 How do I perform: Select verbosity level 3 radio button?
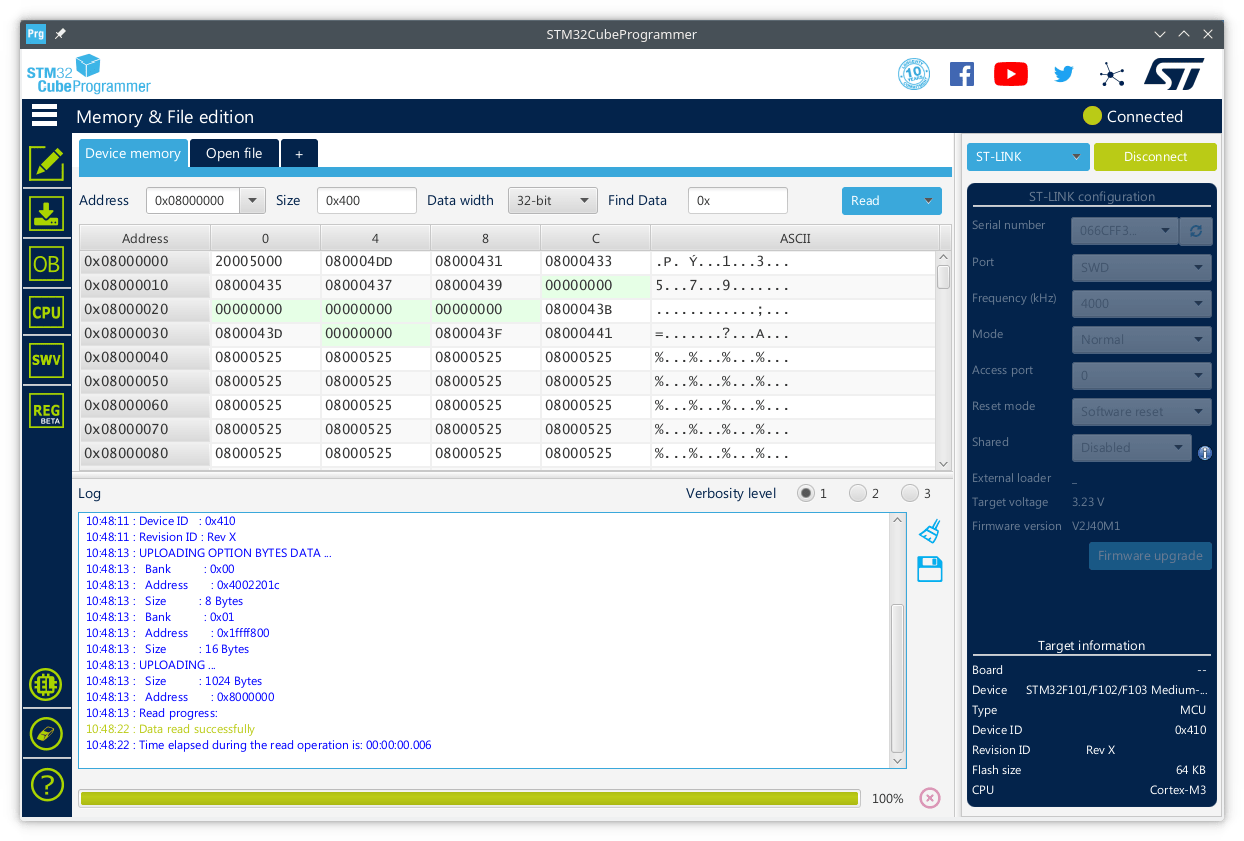(910, 493)
